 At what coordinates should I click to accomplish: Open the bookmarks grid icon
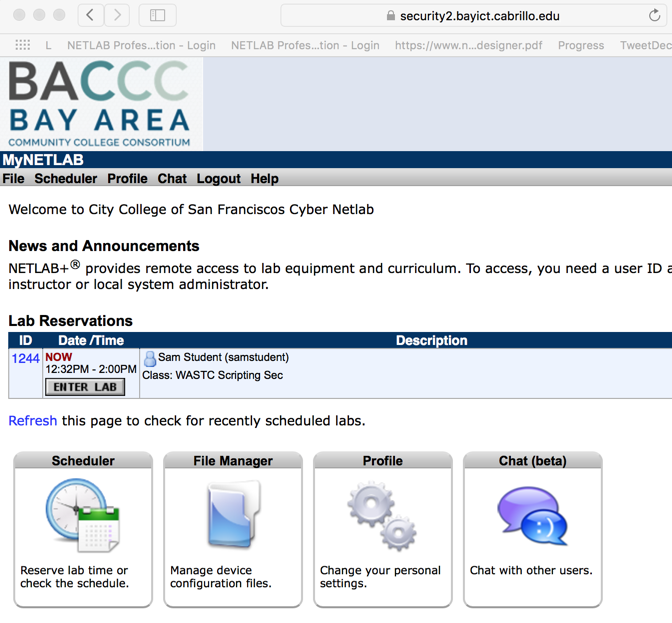[x=23, y=45]
